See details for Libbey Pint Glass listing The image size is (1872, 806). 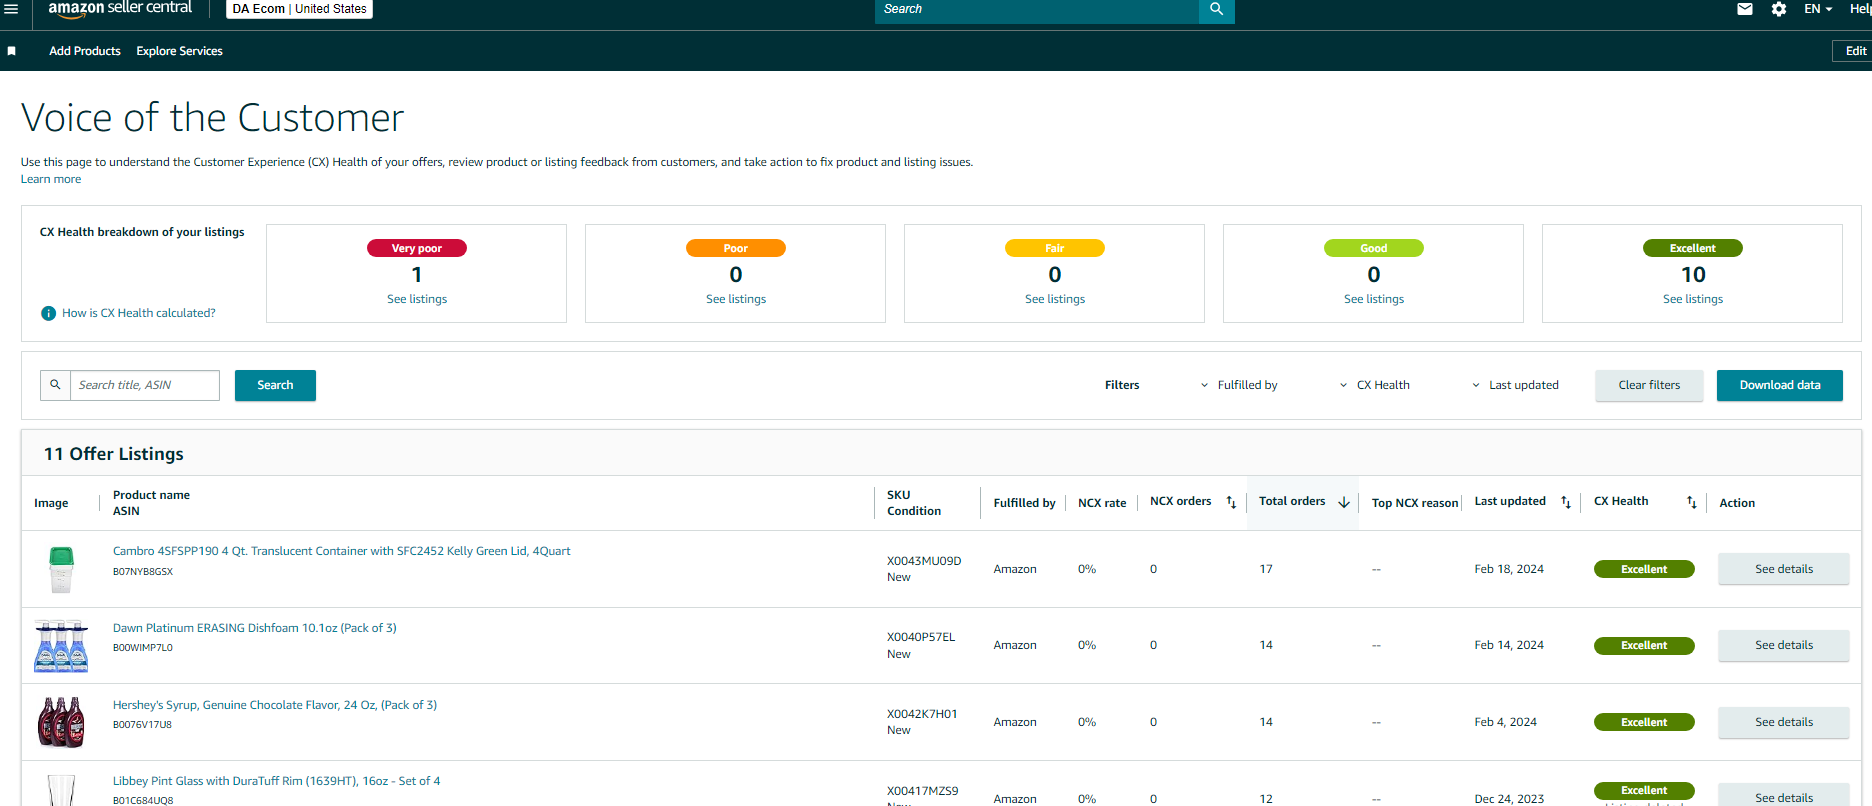point(1784,796)
